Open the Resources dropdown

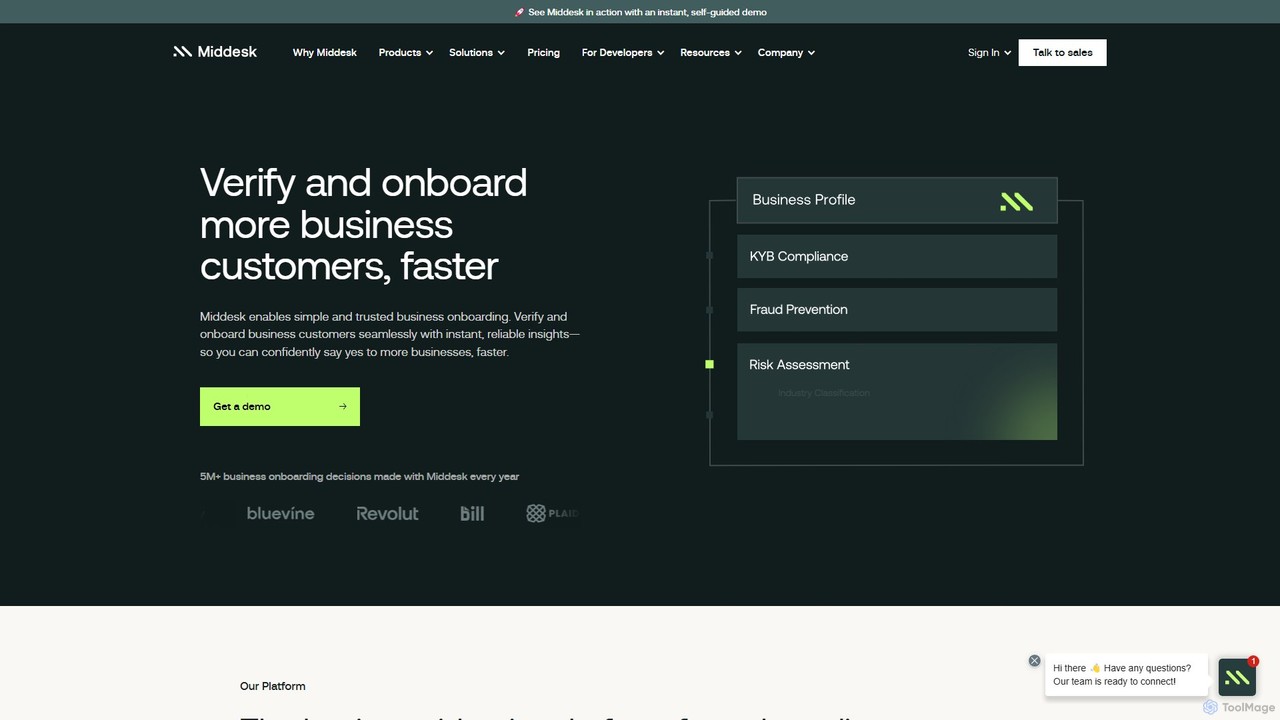(710, 52)
